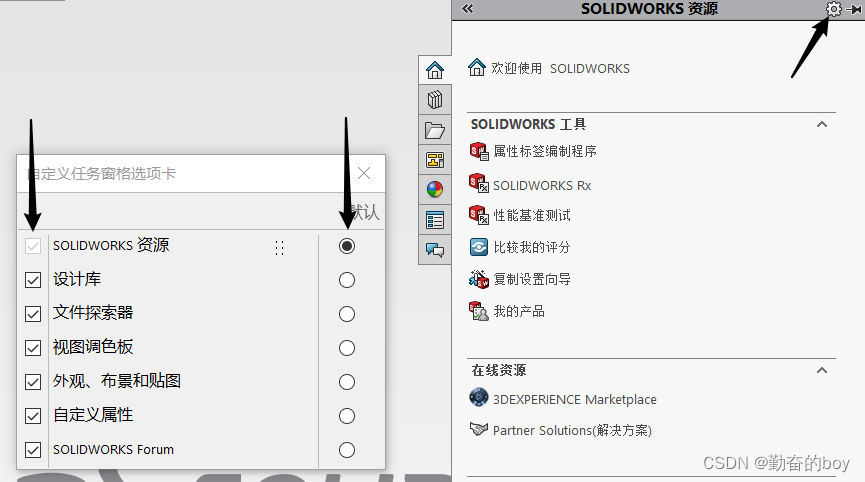Set SOLIDWORKS Forum as default radio button
This screenshot has height=482, width=865.
[x=346, y=449]
